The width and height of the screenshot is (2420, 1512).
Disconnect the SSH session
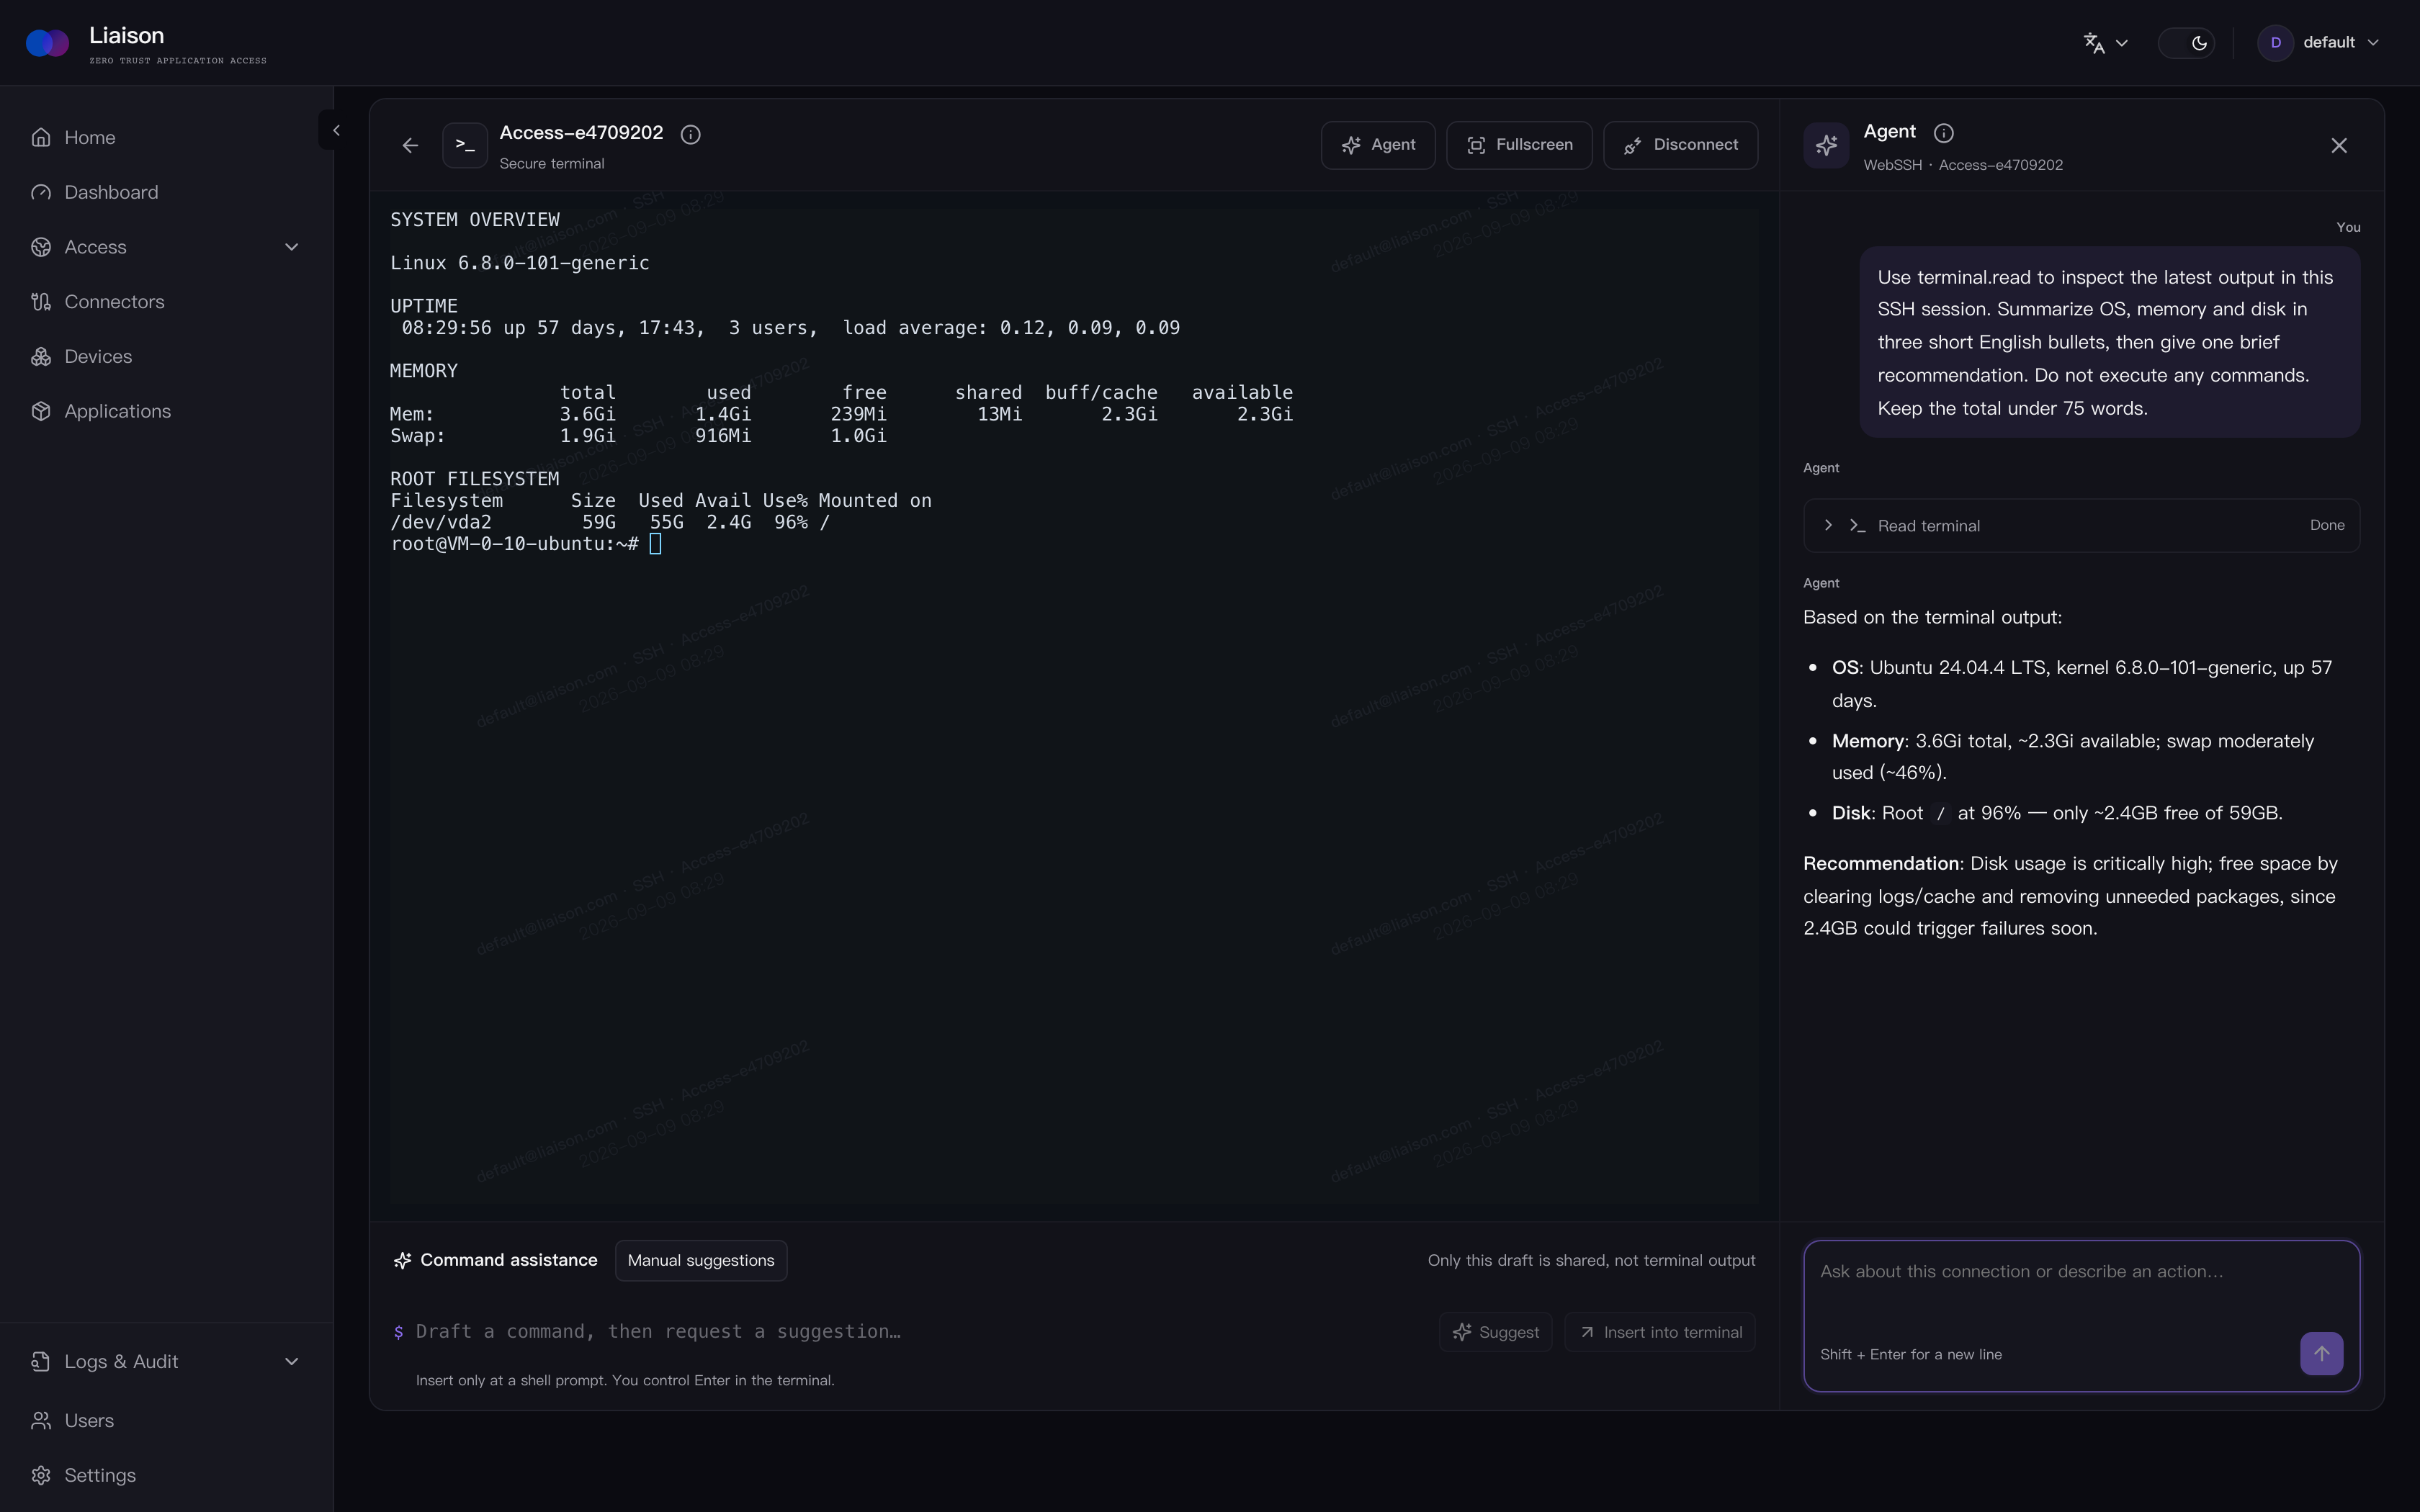pos(1680,145)
